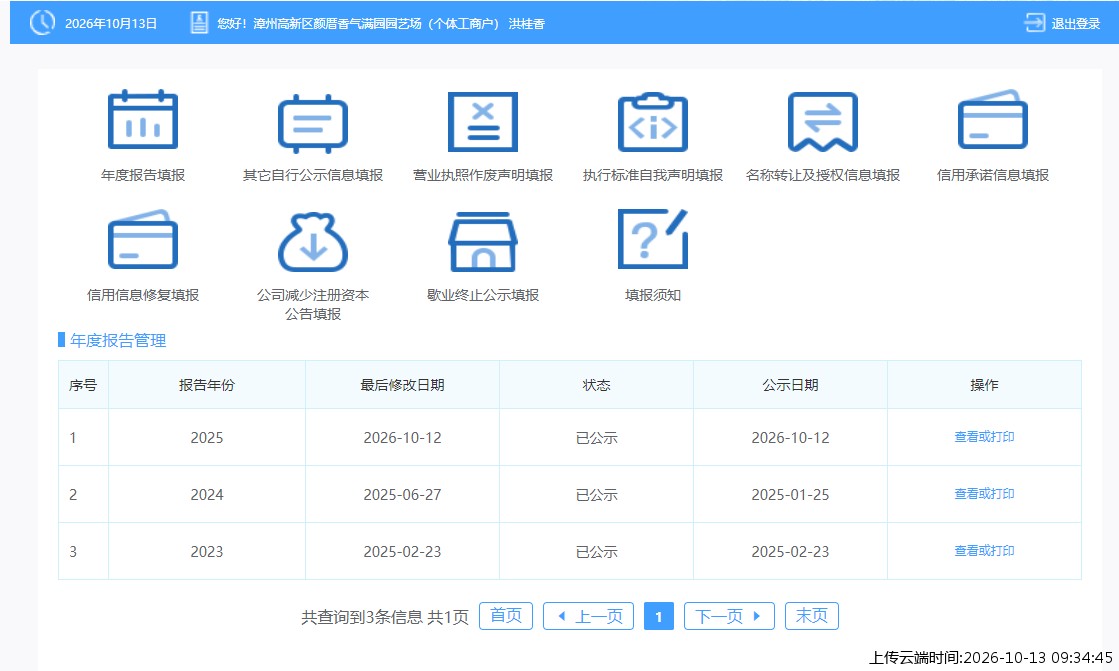Click last modified date 2025-06-27

pos(402,495)
